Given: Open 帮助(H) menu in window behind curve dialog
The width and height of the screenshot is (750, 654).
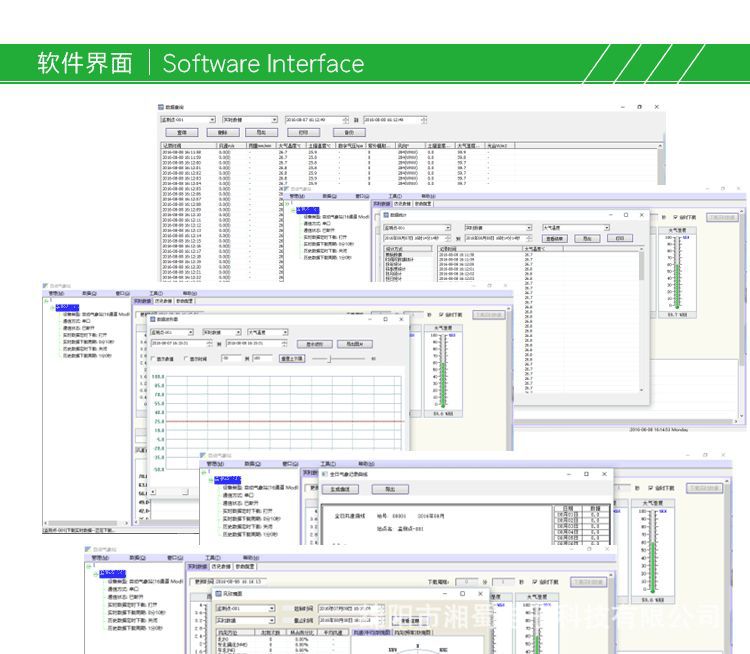Looking at the screenshot, I should (x=190, y=293).
